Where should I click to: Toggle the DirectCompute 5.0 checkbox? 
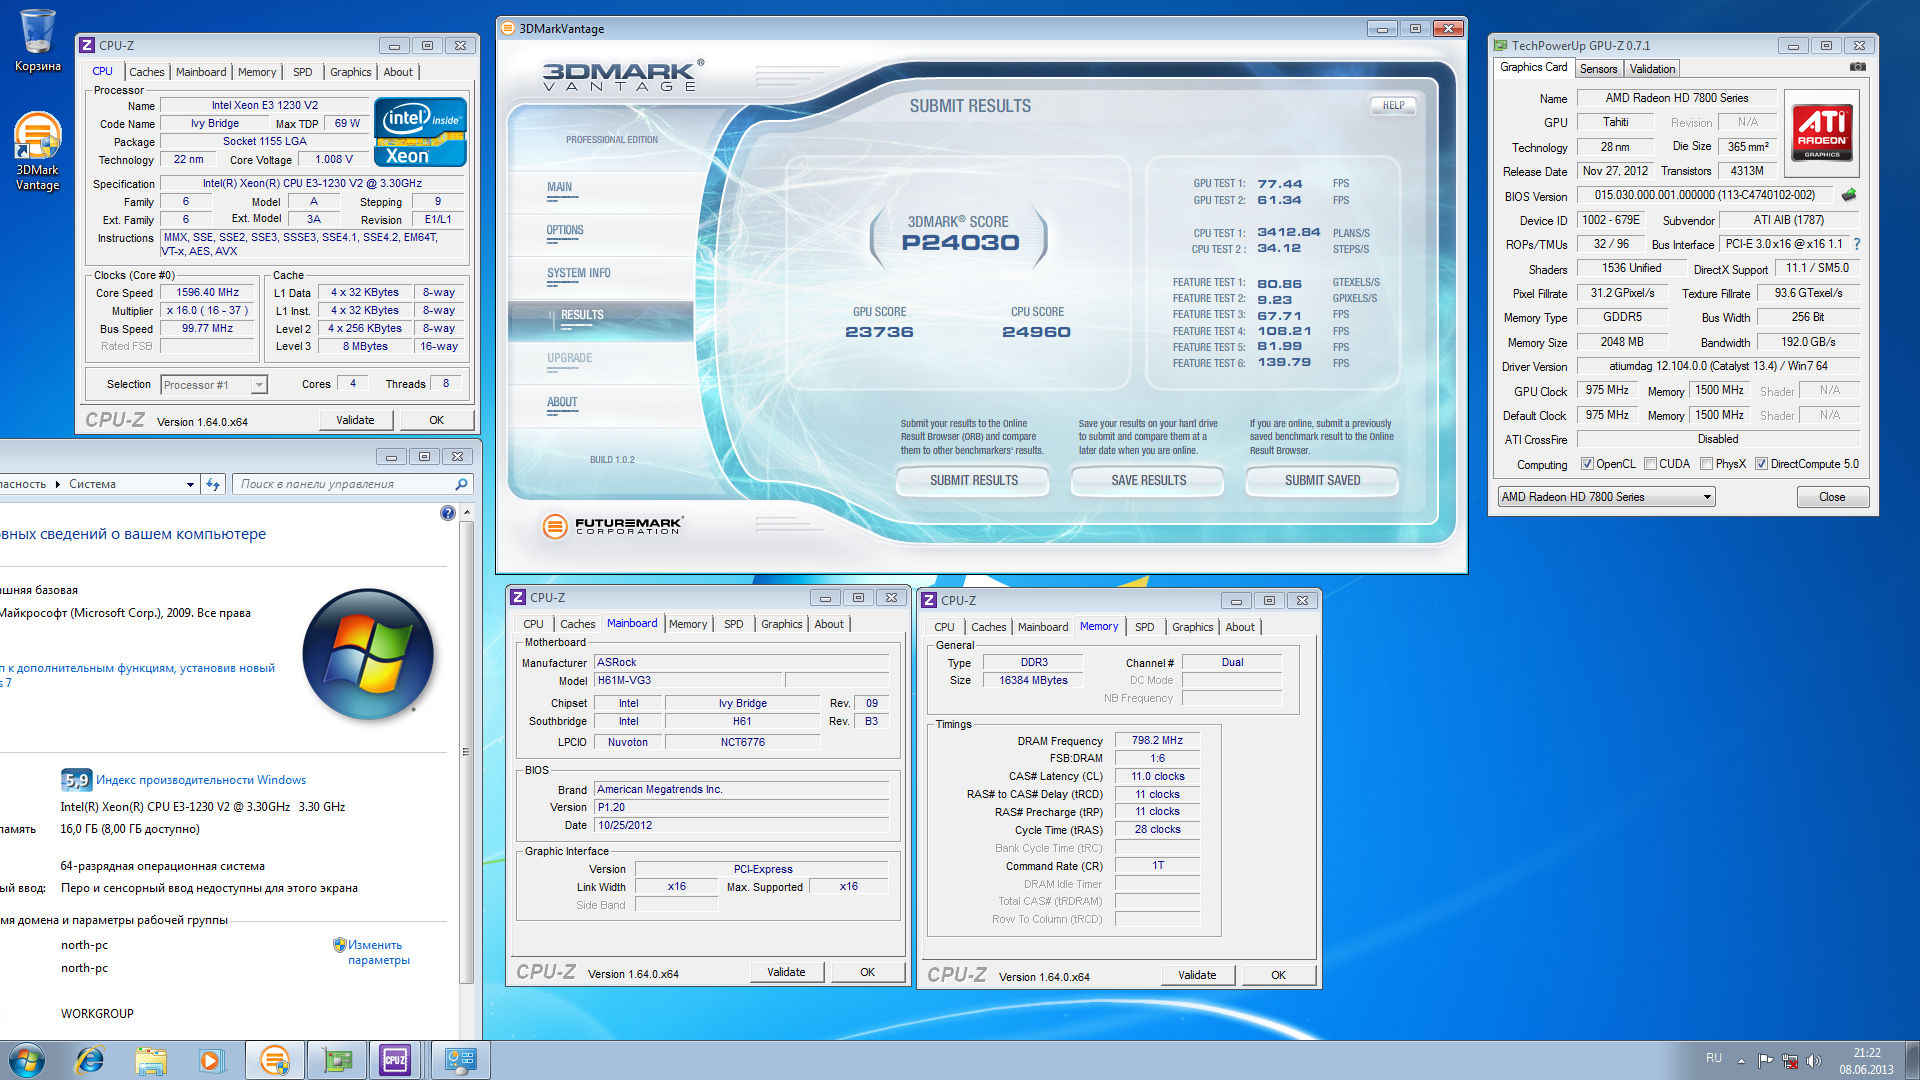pyautogui.click(x=1762, y=464)
